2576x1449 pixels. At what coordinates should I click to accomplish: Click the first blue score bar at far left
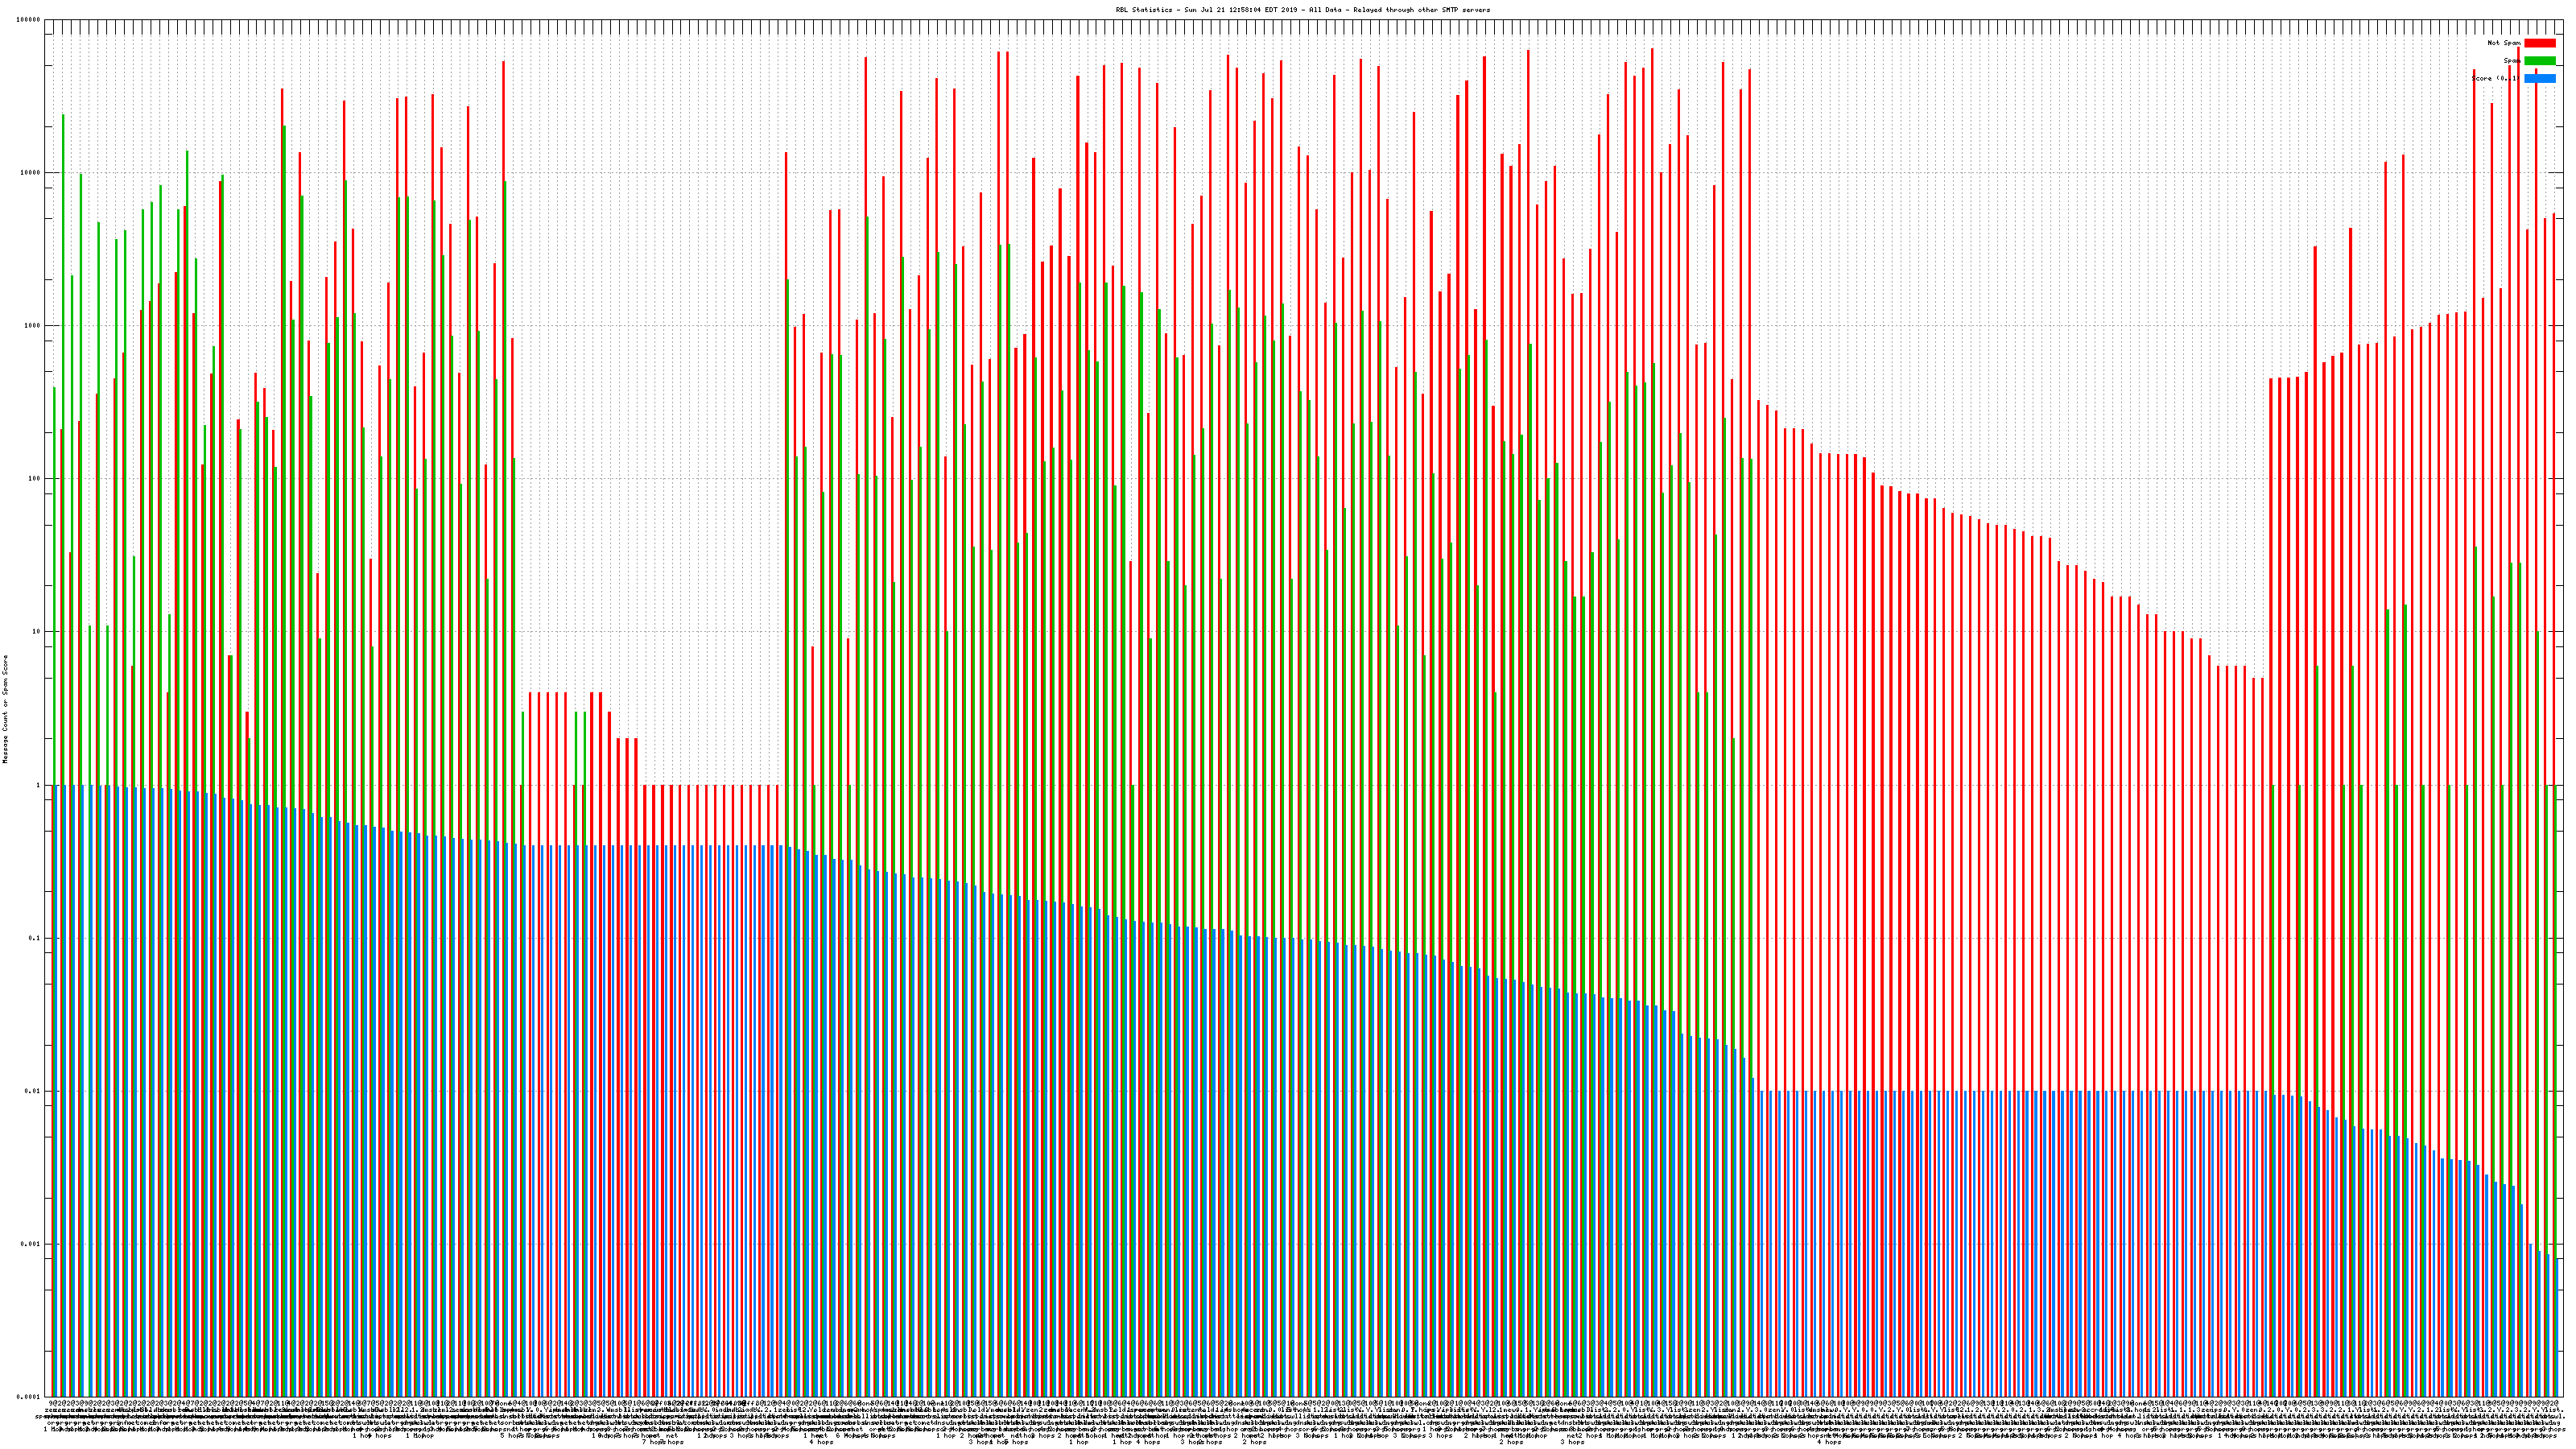click(57, 1090)
